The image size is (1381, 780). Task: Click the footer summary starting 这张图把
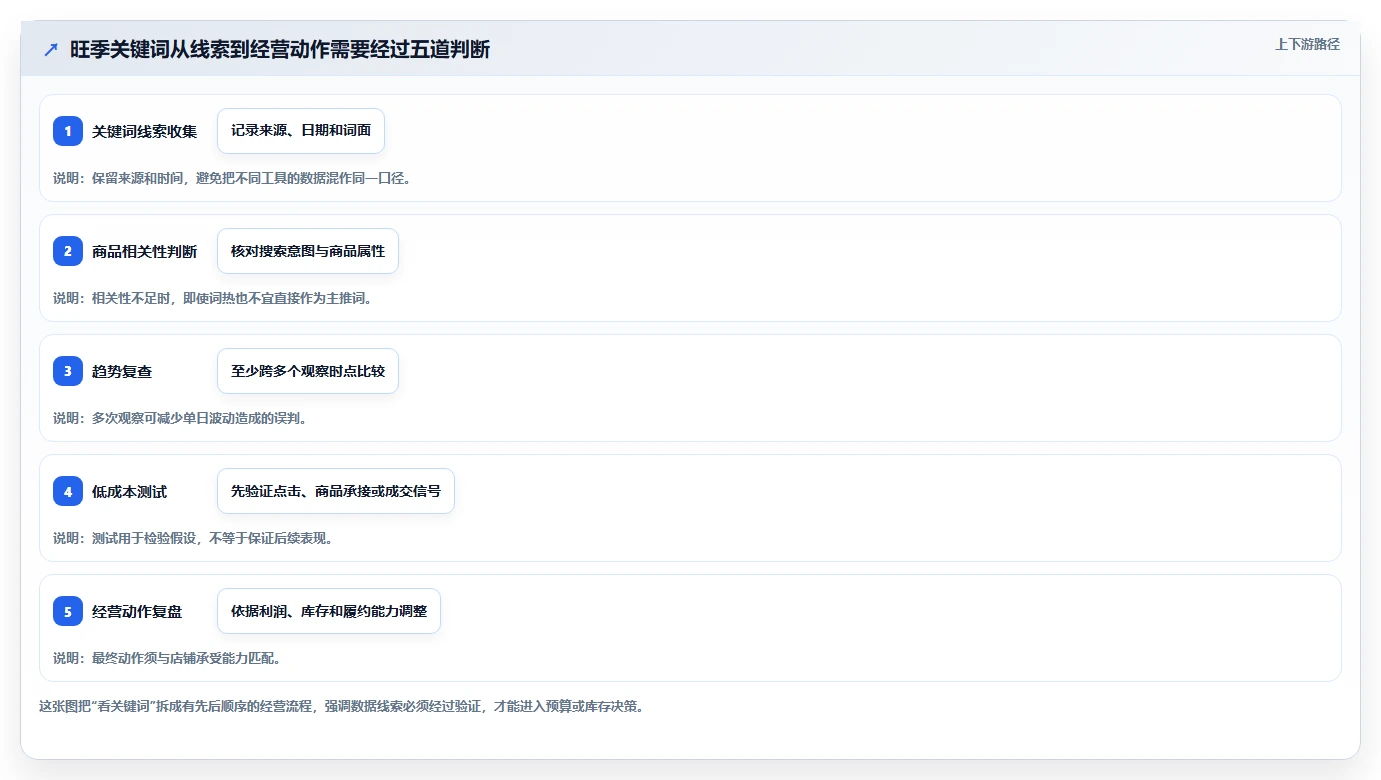(x=342, y=706)
